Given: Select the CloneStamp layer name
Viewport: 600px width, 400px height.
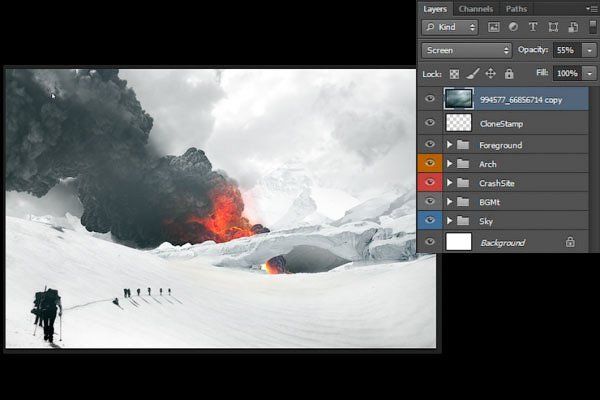Looking at the screenshot, I should pyautogui.click(x=501, y=124).
